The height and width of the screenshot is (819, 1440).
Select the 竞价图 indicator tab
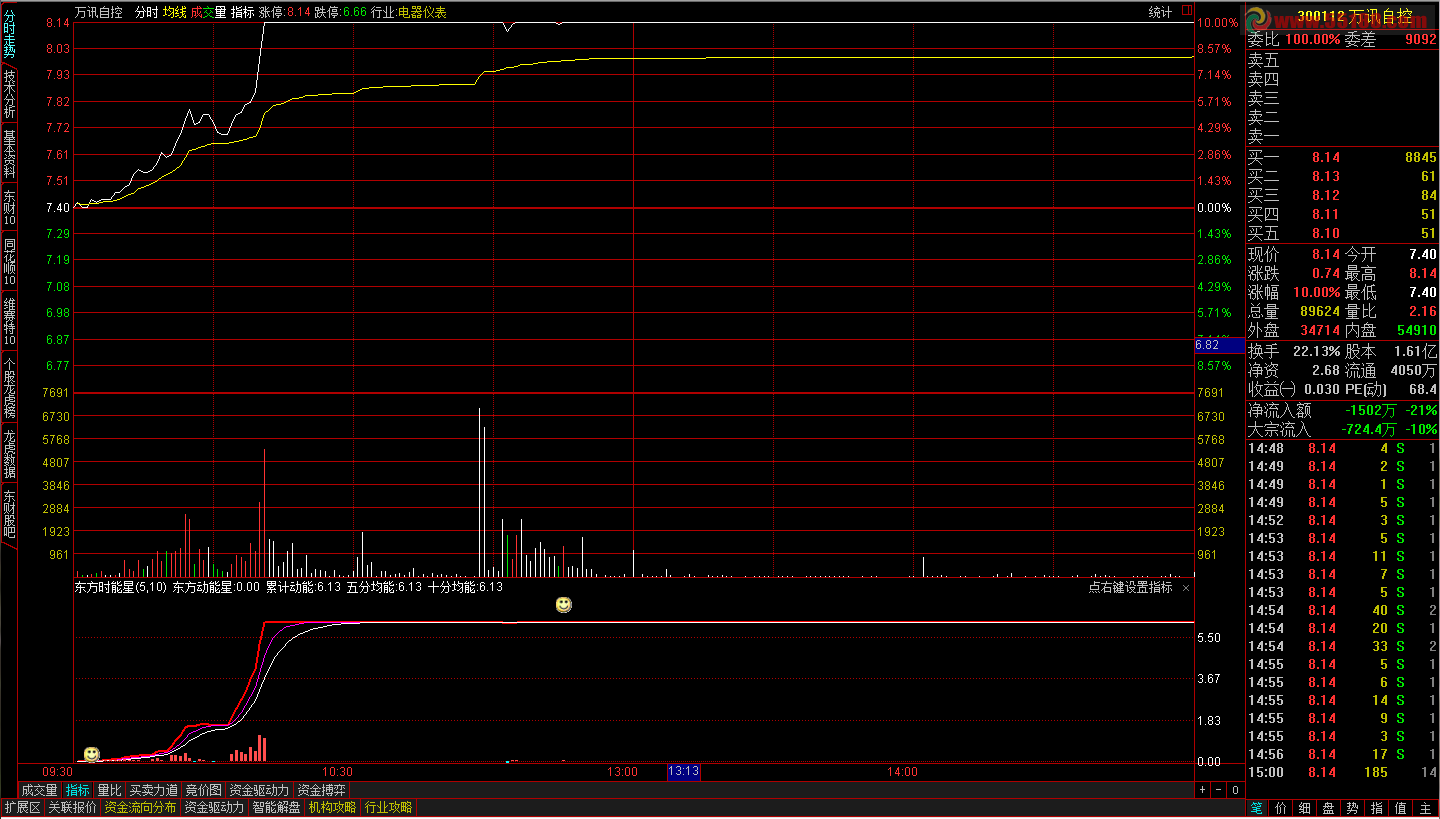(203, 790)
